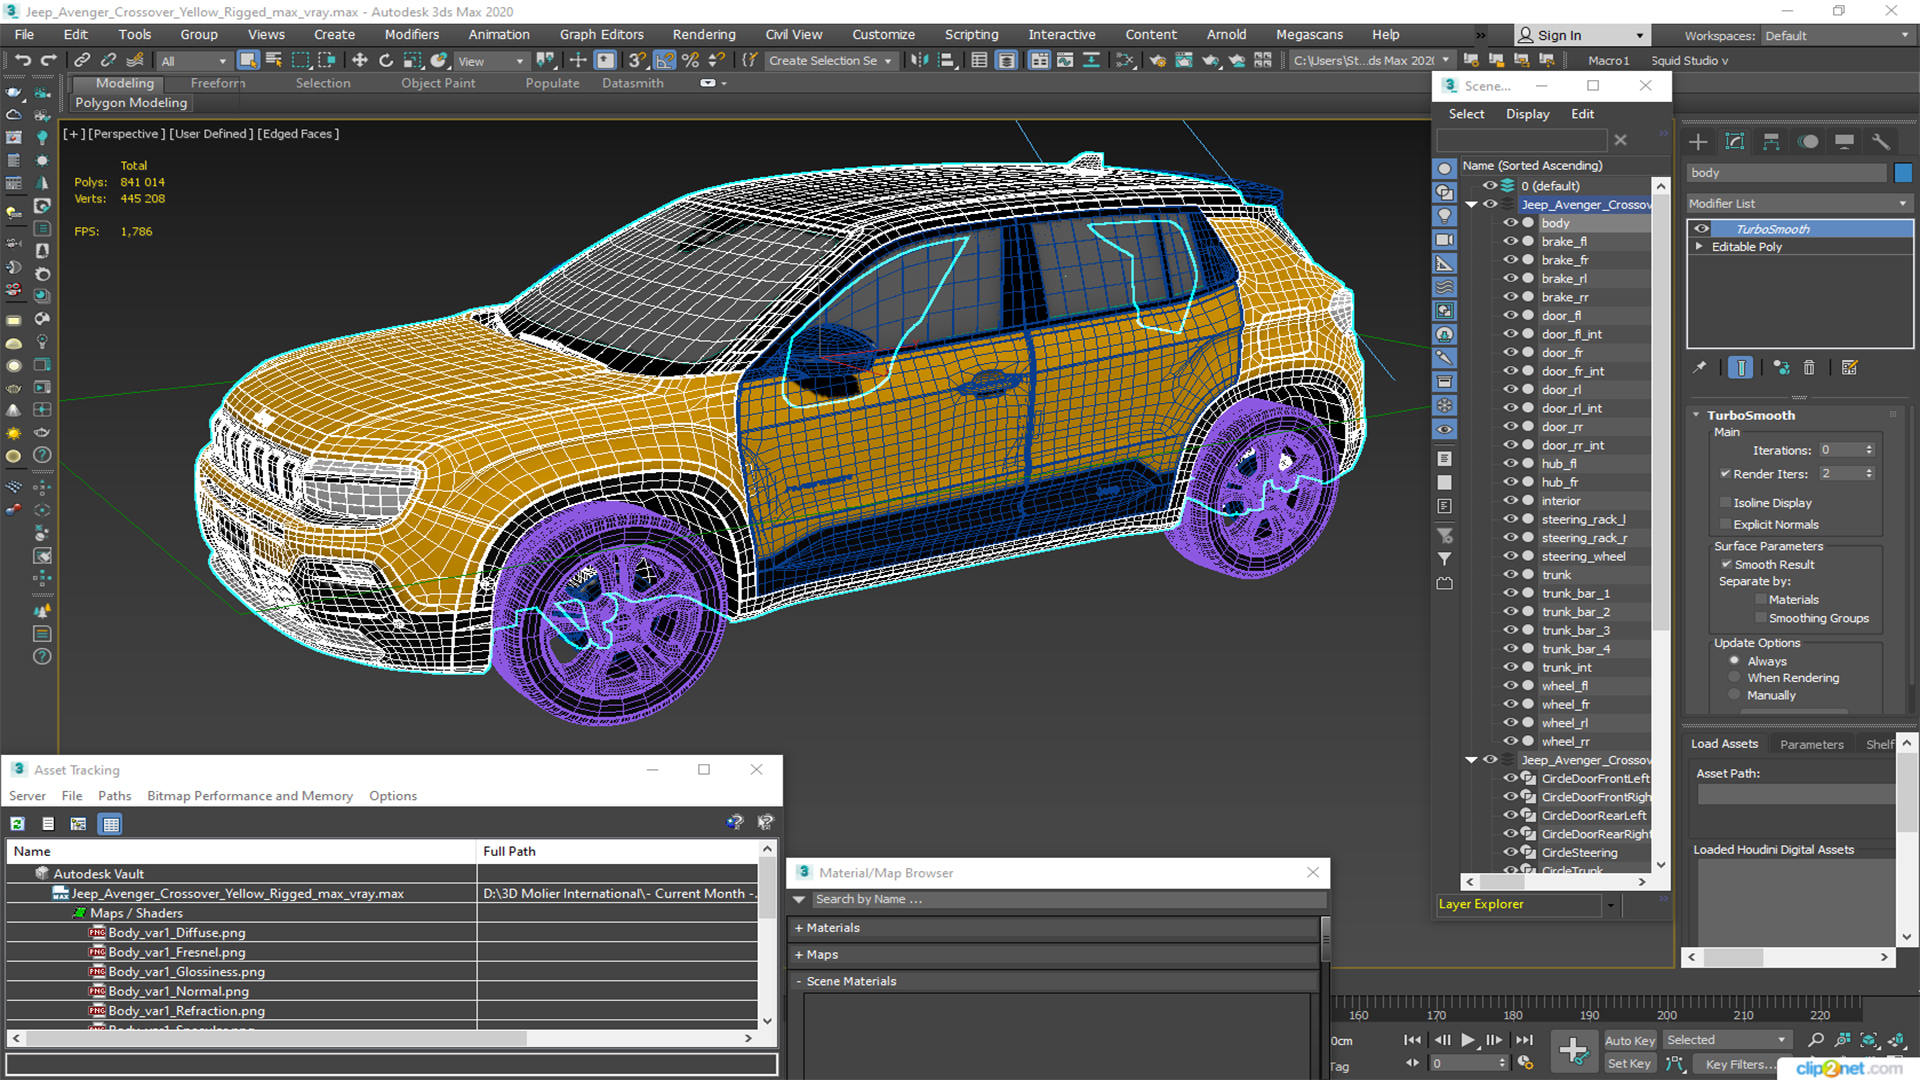Viewport: 1920px width, 1080px height.
Task: Open the Modify panel tab icon
Action: (x=1735, y=141)
